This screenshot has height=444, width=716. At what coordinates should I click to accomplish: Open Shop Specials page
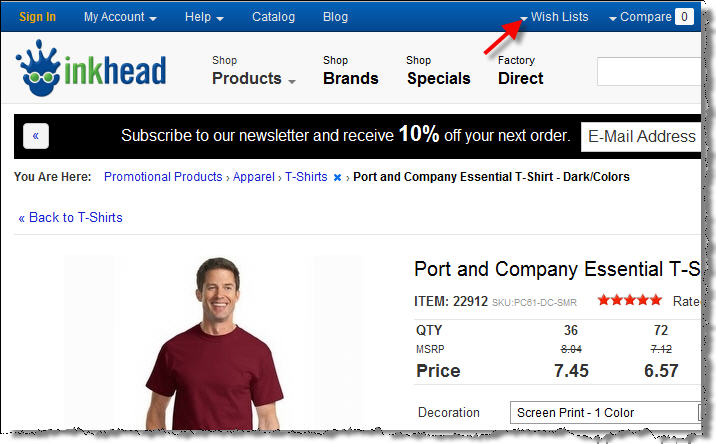click(438, 70)
